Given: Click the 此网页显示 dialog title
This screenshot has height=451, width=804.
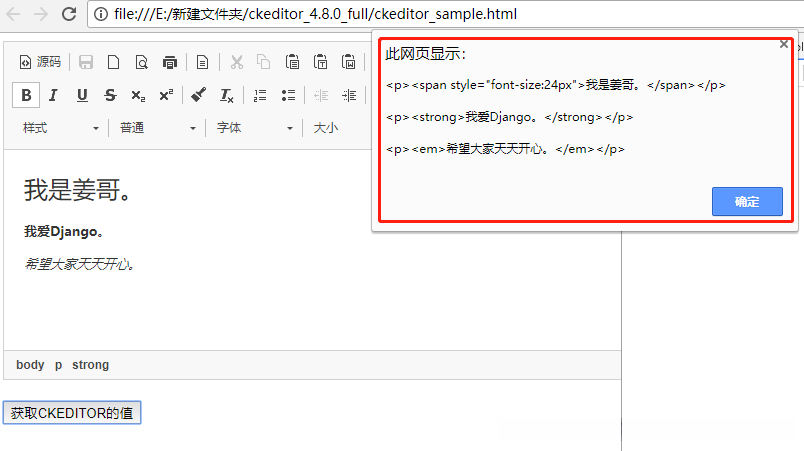Looking at the screenshot, I should pyautogui.click(x=426, y=54).
